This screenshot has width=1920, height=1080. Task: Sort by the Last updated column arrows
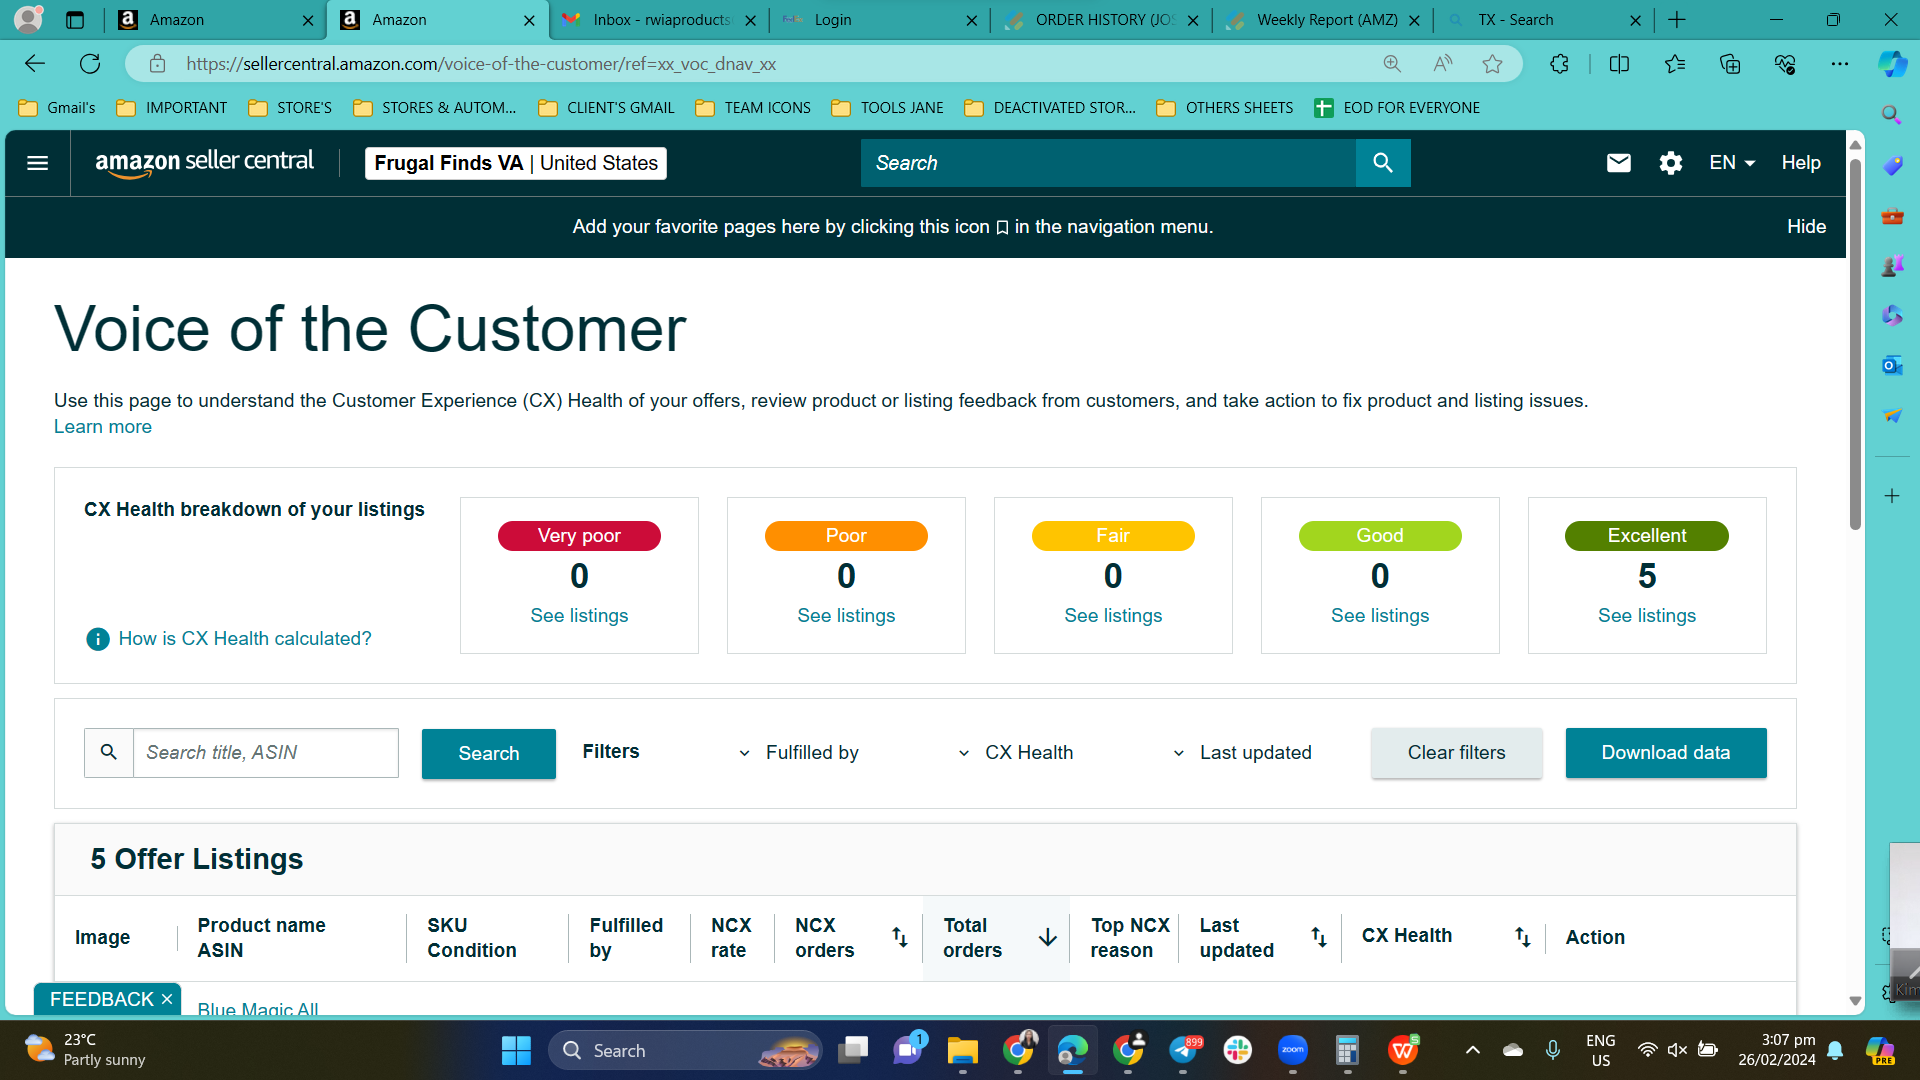1319,937
